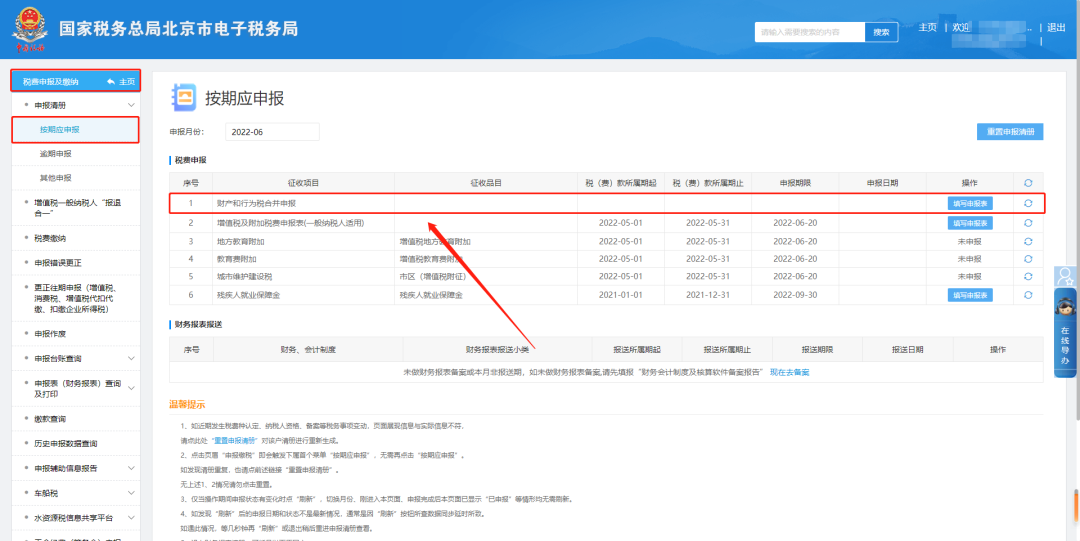Click the 申报月份 date field
The width and height of the screenshot is (1080, 541).
pyautogui.click(x=272, y=132)
